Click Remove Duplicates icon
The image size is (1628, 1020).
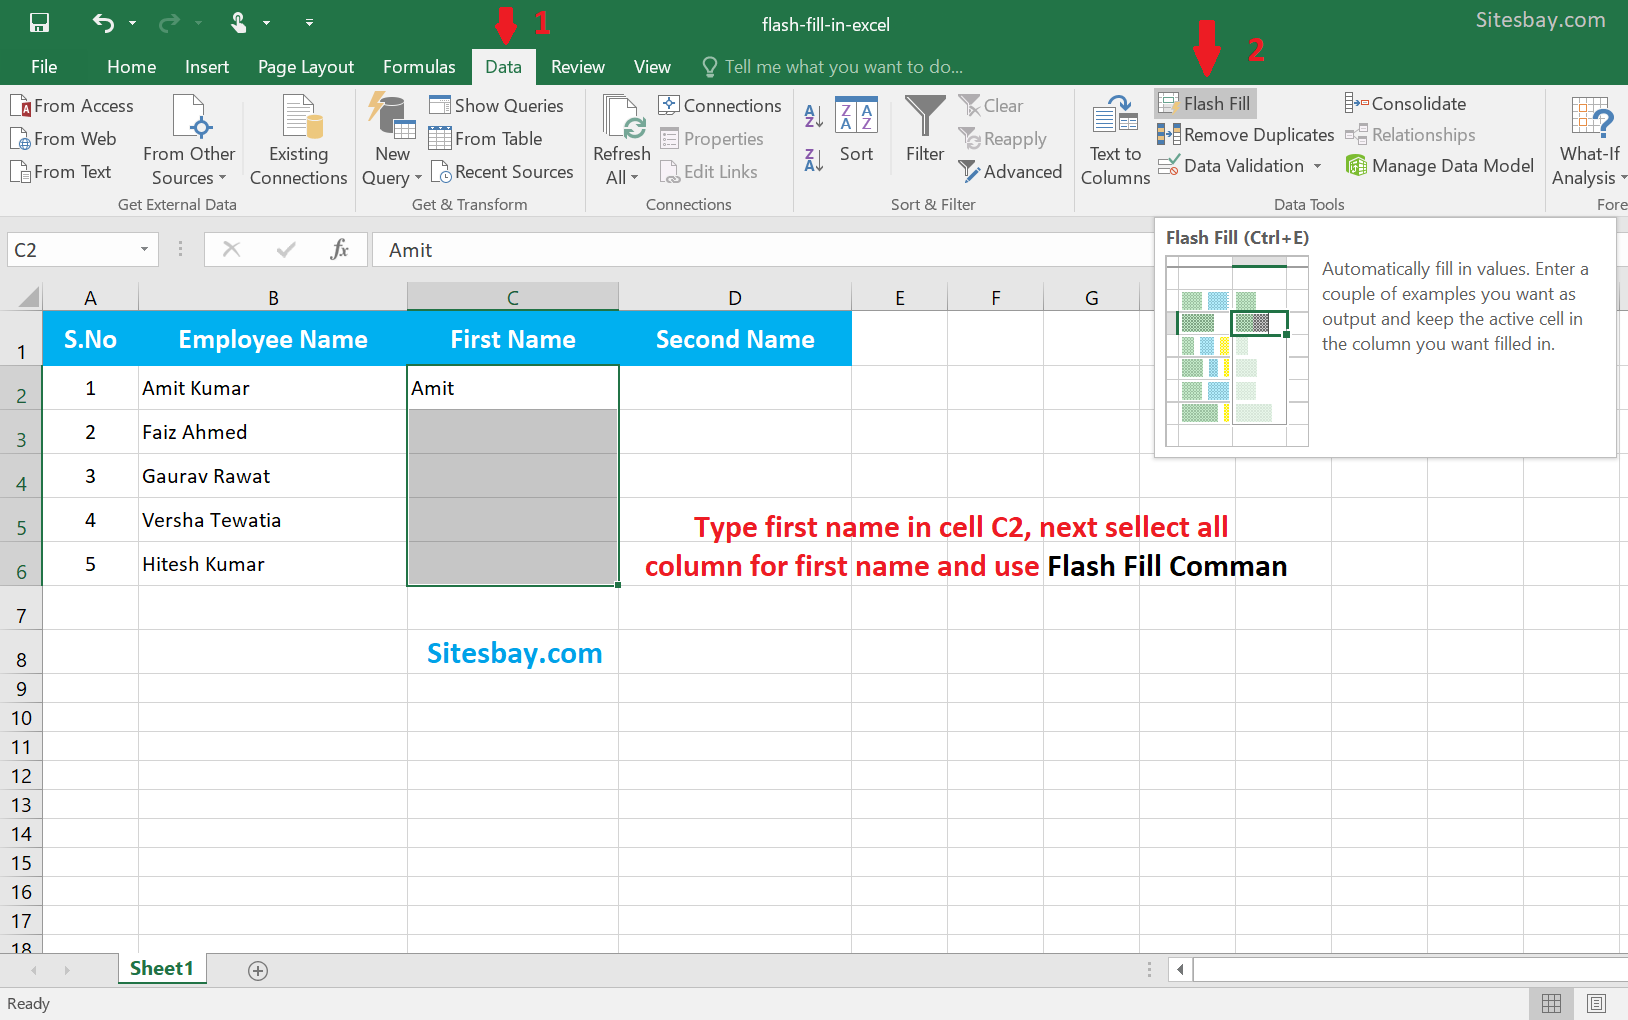1168,135
